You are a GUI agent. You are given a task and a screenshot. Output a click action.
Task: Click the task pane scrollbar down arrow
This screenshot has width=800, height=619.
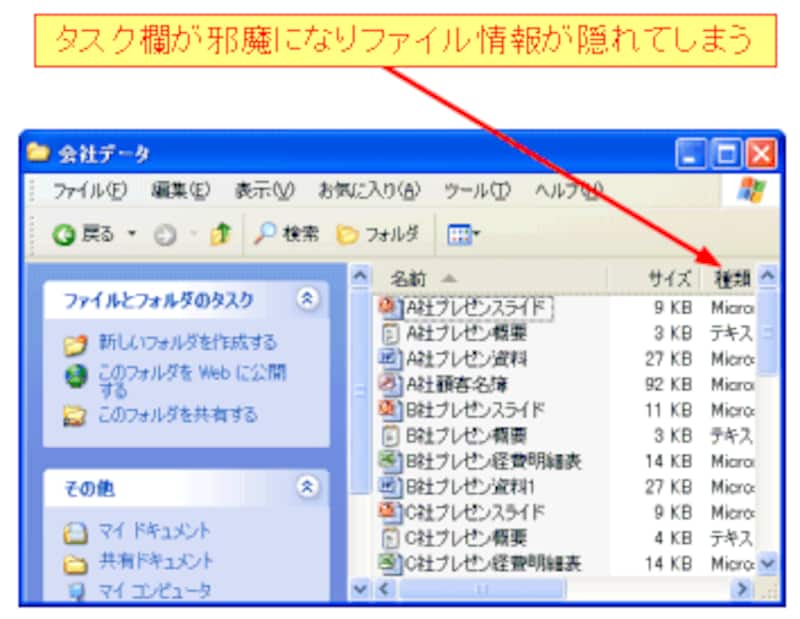[x=360, y=589]
